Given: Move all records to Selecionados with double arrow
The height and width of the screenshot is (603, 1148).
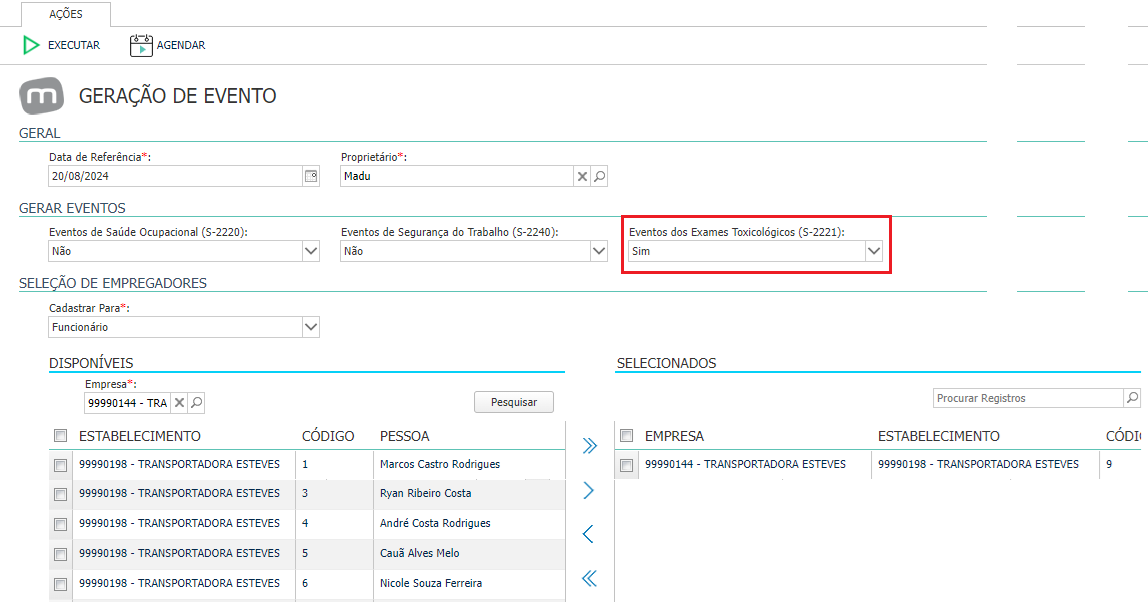Looking at the screenshot, I should pos(589,446).
